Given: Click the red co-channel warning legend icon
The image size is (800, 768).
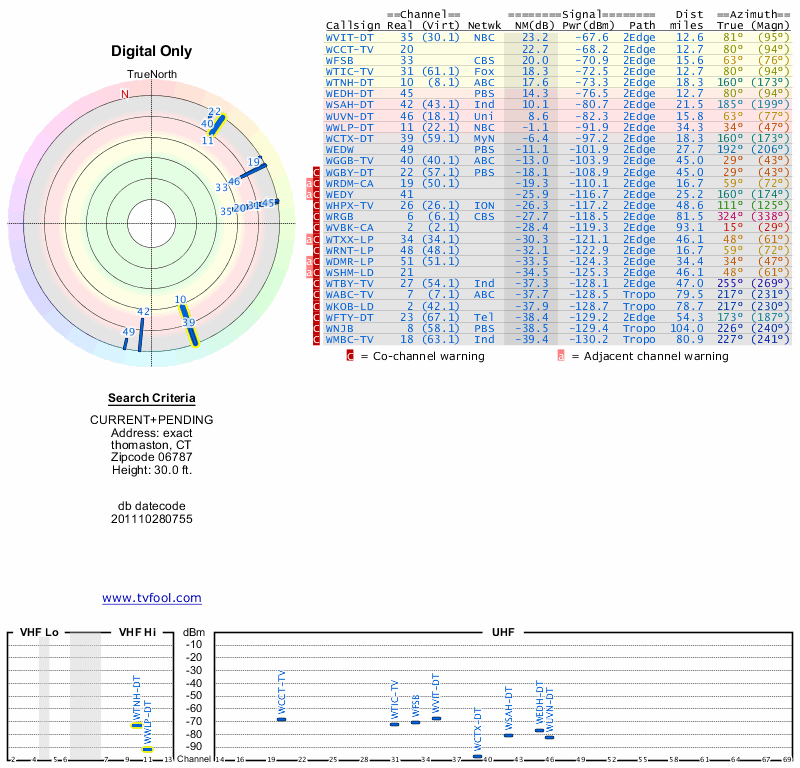Looking at the screenshot, I should pos(350,355).
